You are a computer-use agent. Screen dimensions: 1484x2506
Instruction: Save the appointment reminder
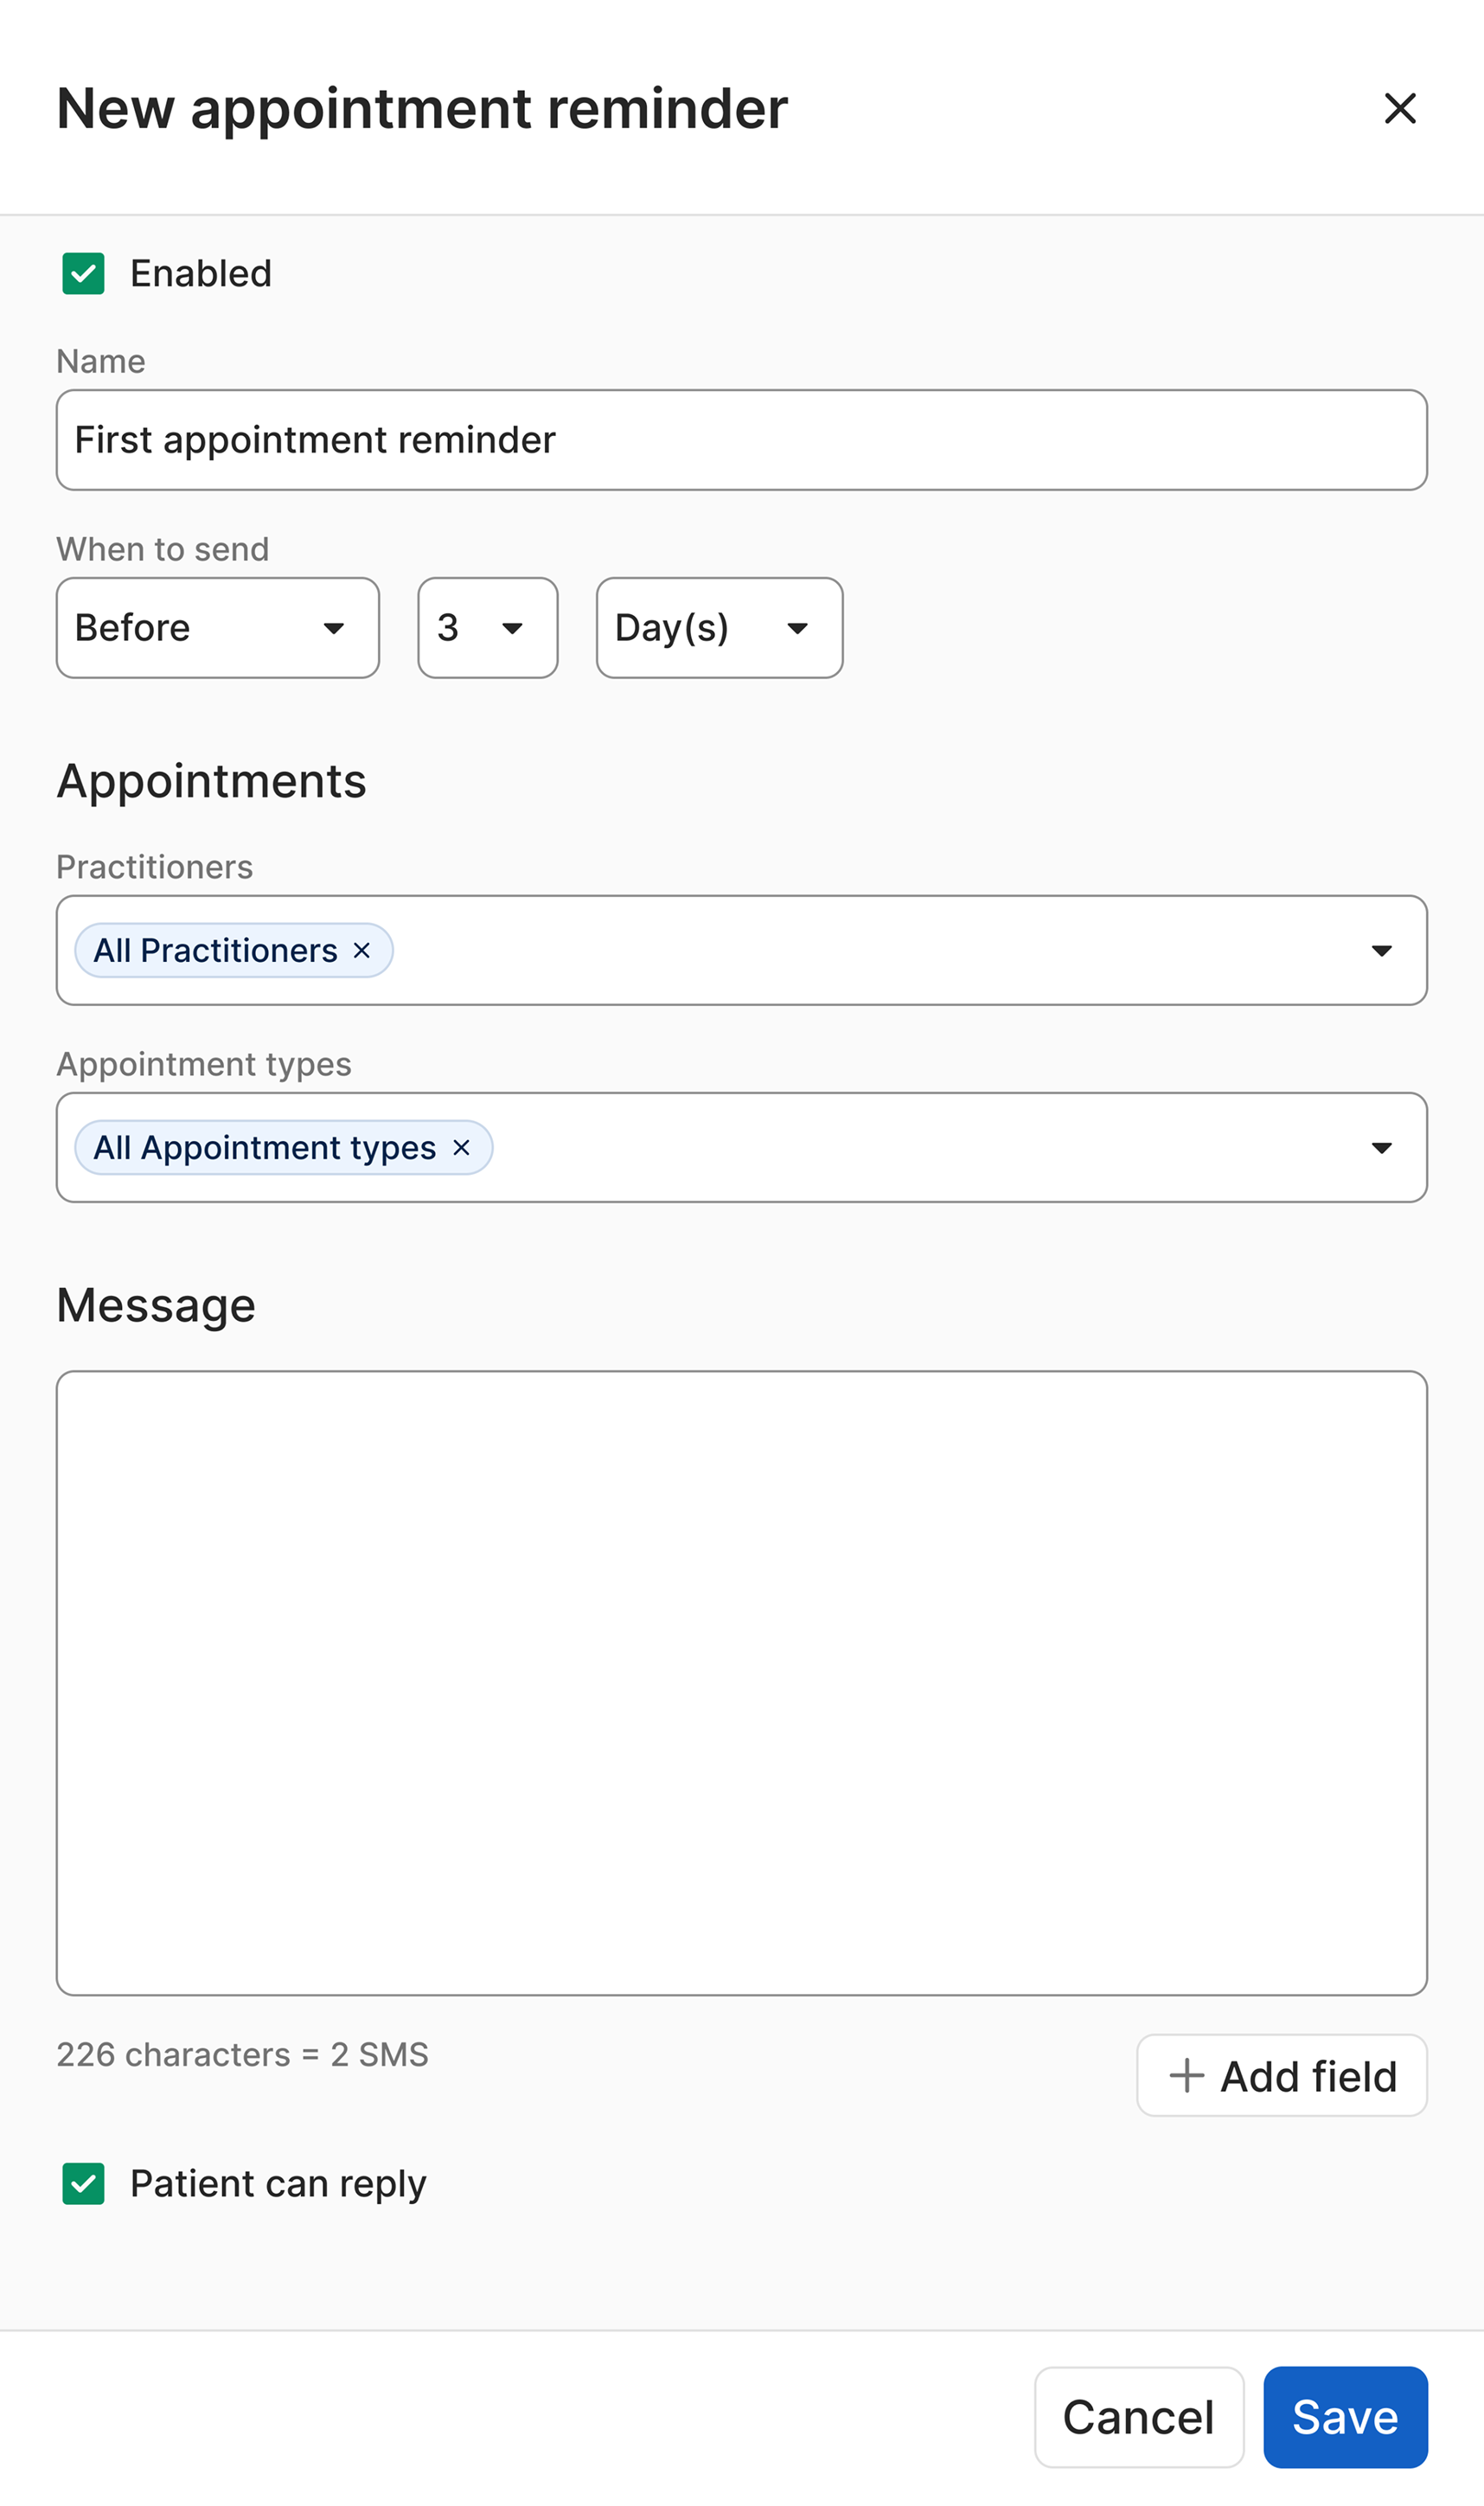pyautogui.click(x=1344, y=2417)
